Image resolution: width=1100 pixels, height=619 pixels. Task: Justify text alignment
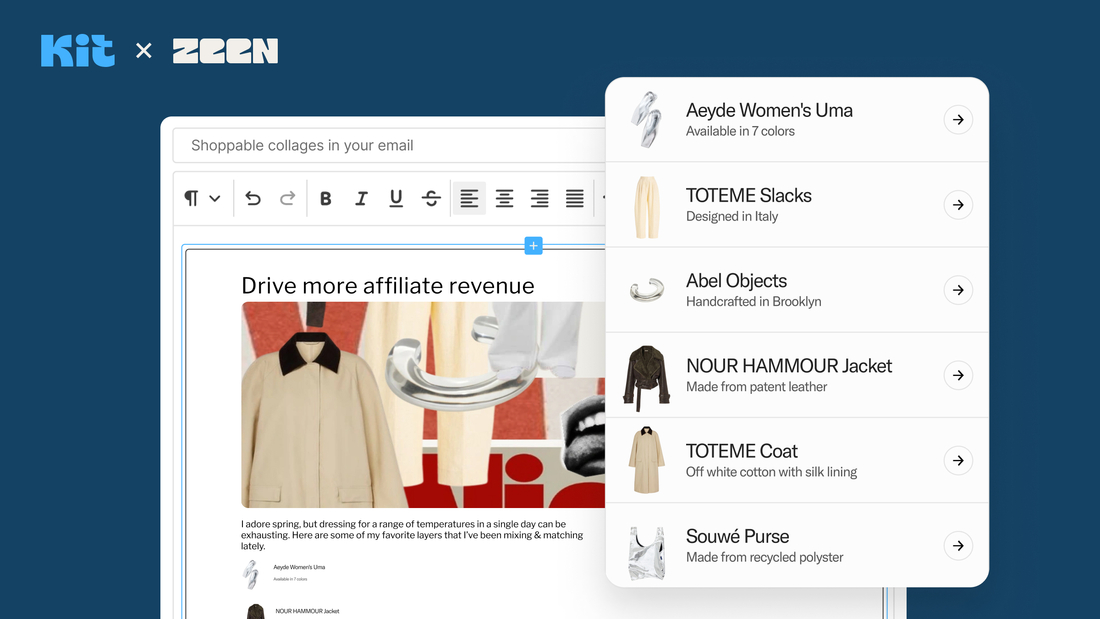575,199
